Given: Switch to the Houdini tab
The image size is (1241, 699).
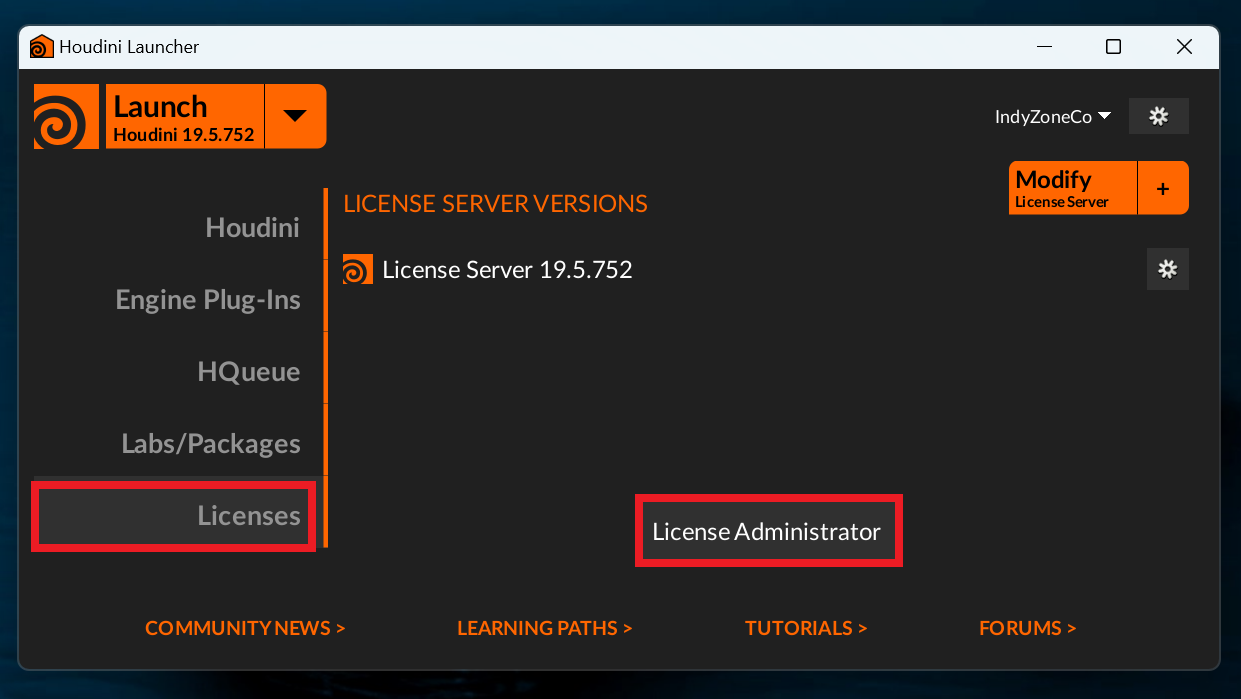Looking at the screenshot, I should [x=252, y=228].
